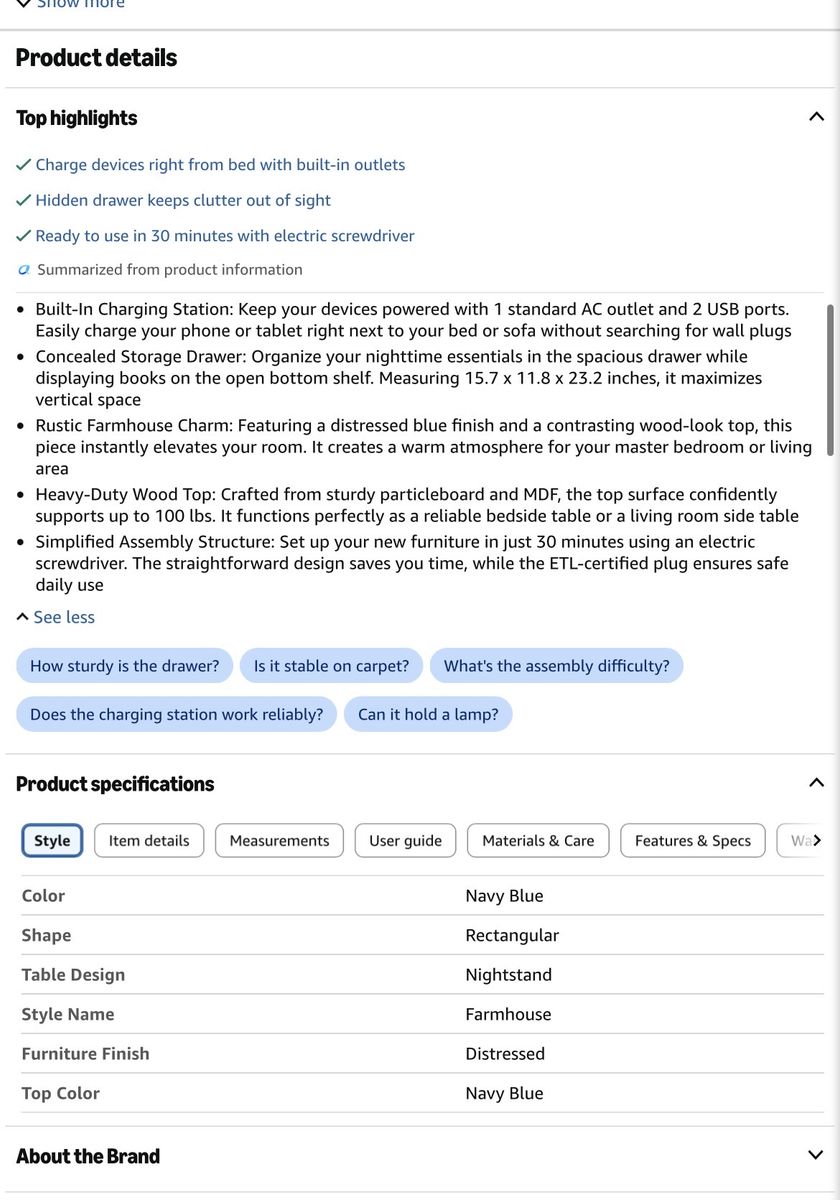
Task: Expand the About the Brand section
Action: [816, 1155]
